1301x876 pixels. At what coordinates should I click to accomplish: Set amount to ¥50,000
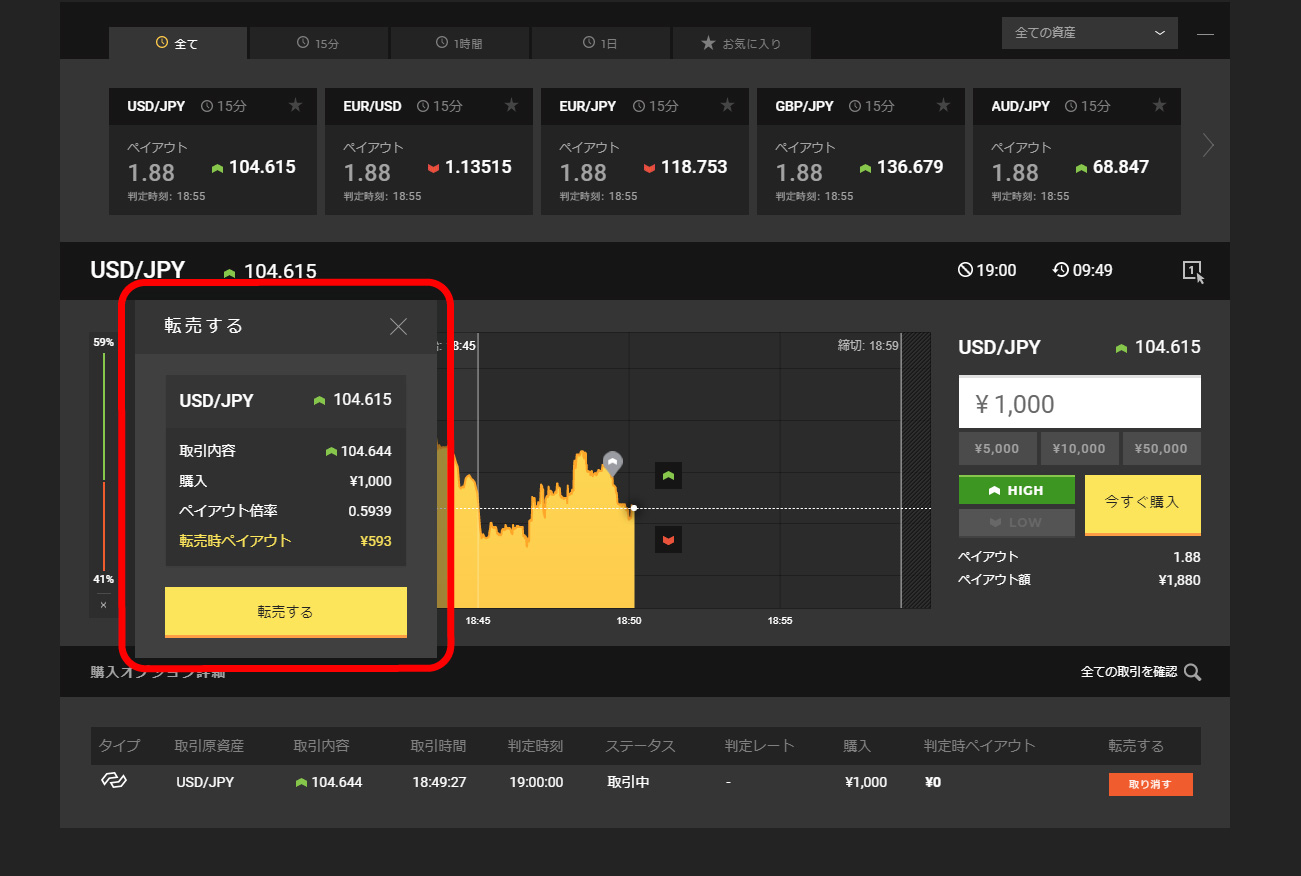pyautogui.click(x=1162, y=449)
